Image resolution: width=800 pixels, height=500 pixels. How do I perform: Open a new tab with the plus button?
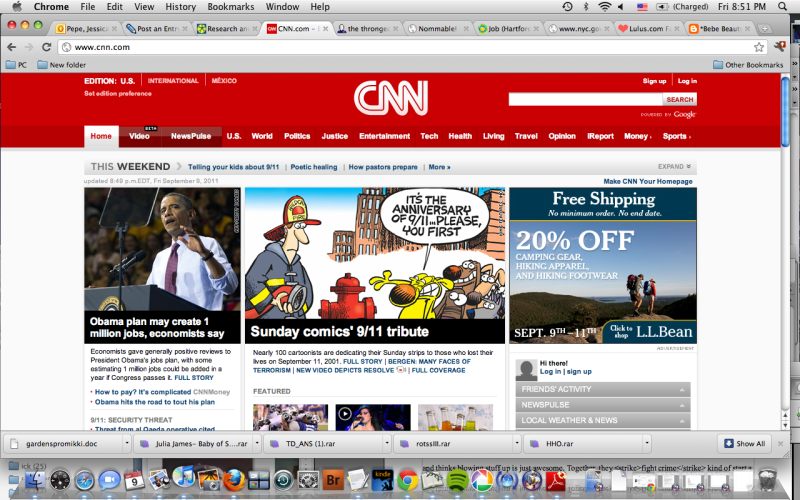(x=764, y=29)
